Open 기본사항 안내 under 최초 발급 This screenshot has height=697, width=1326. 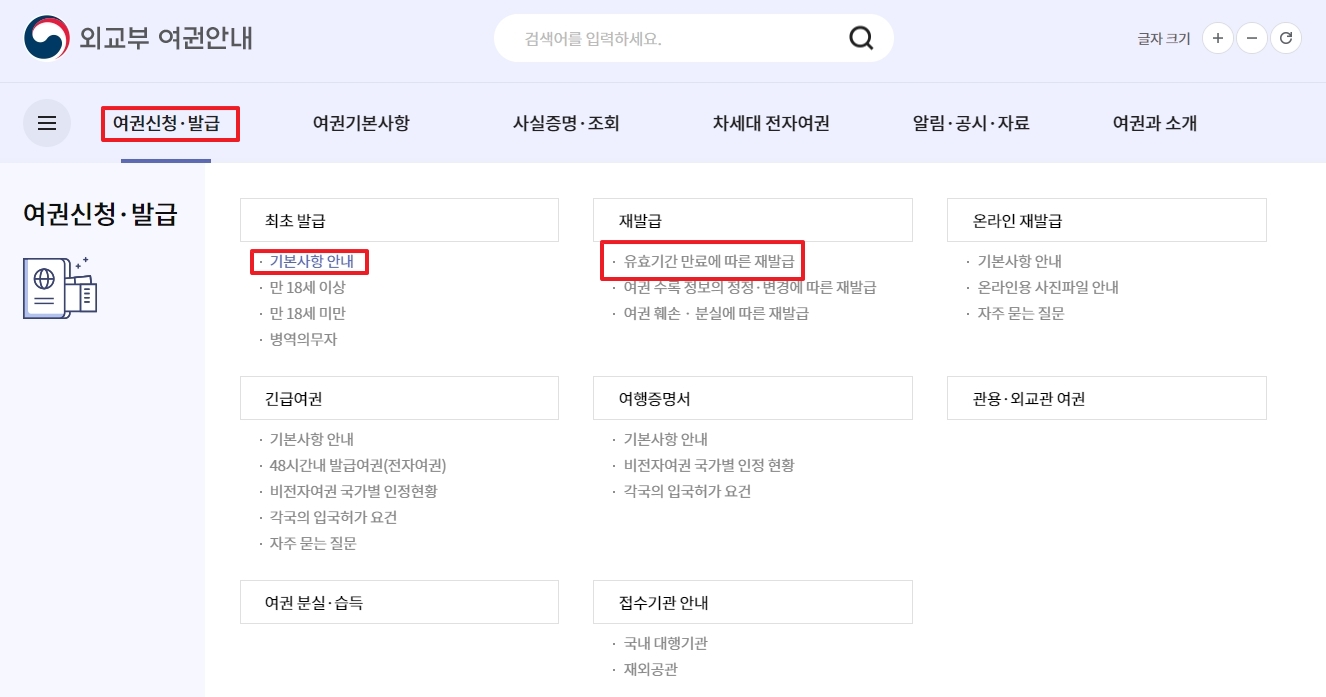311,261
